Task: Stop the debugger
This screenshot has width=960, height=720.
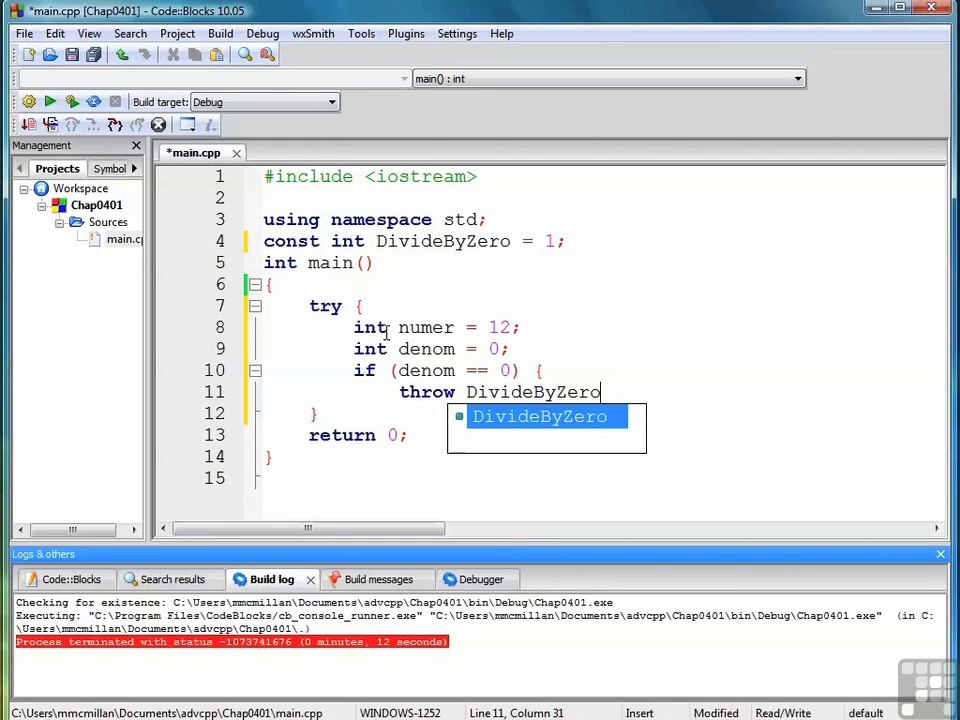Action: point(159,125)
